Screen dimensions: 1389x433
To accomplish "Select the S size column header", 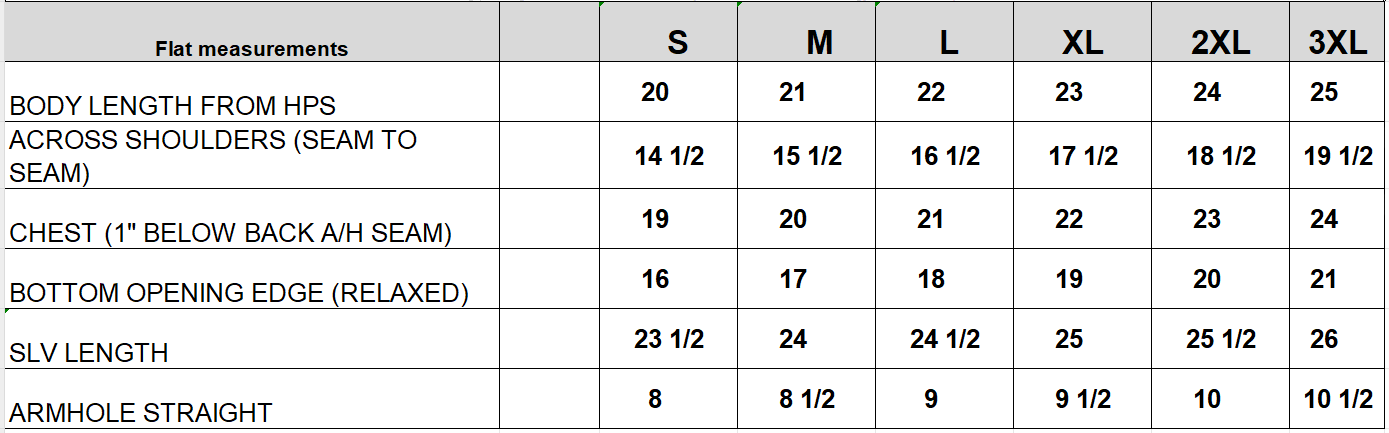I will 677,42.
